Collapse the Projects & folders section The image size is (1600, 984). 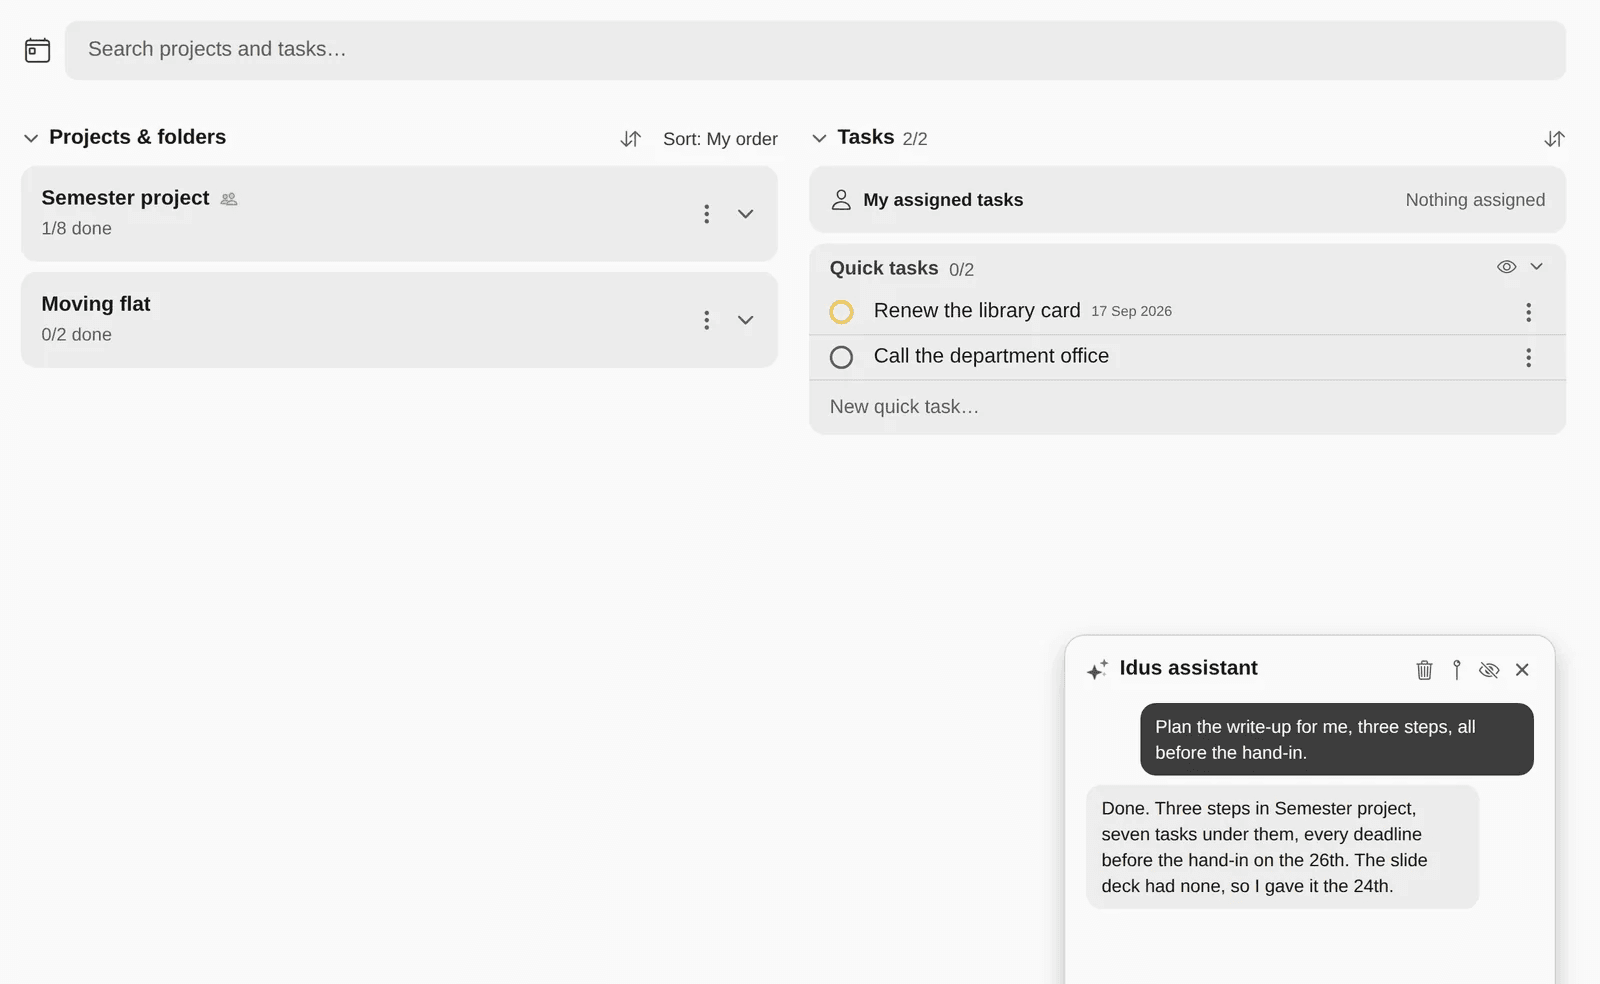coord(31,138)
